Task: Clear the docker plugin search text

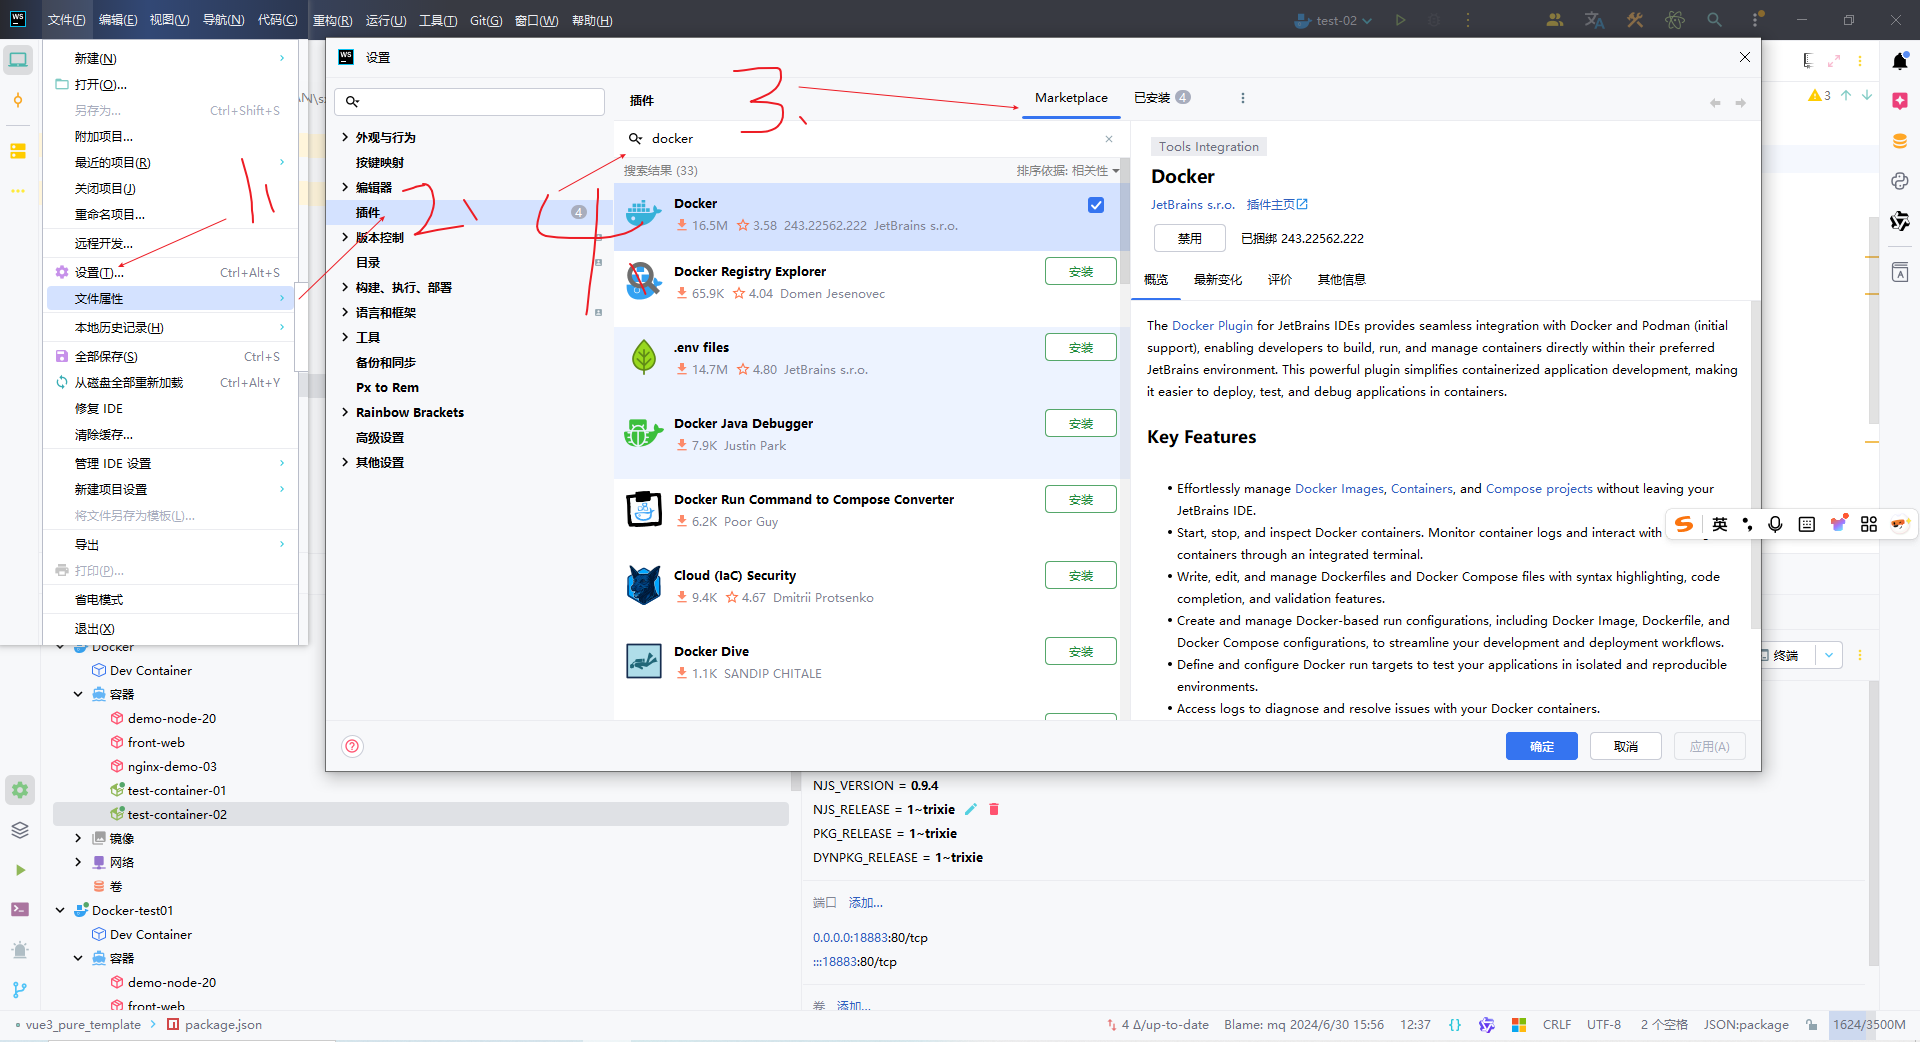Action: point(1108,139)
